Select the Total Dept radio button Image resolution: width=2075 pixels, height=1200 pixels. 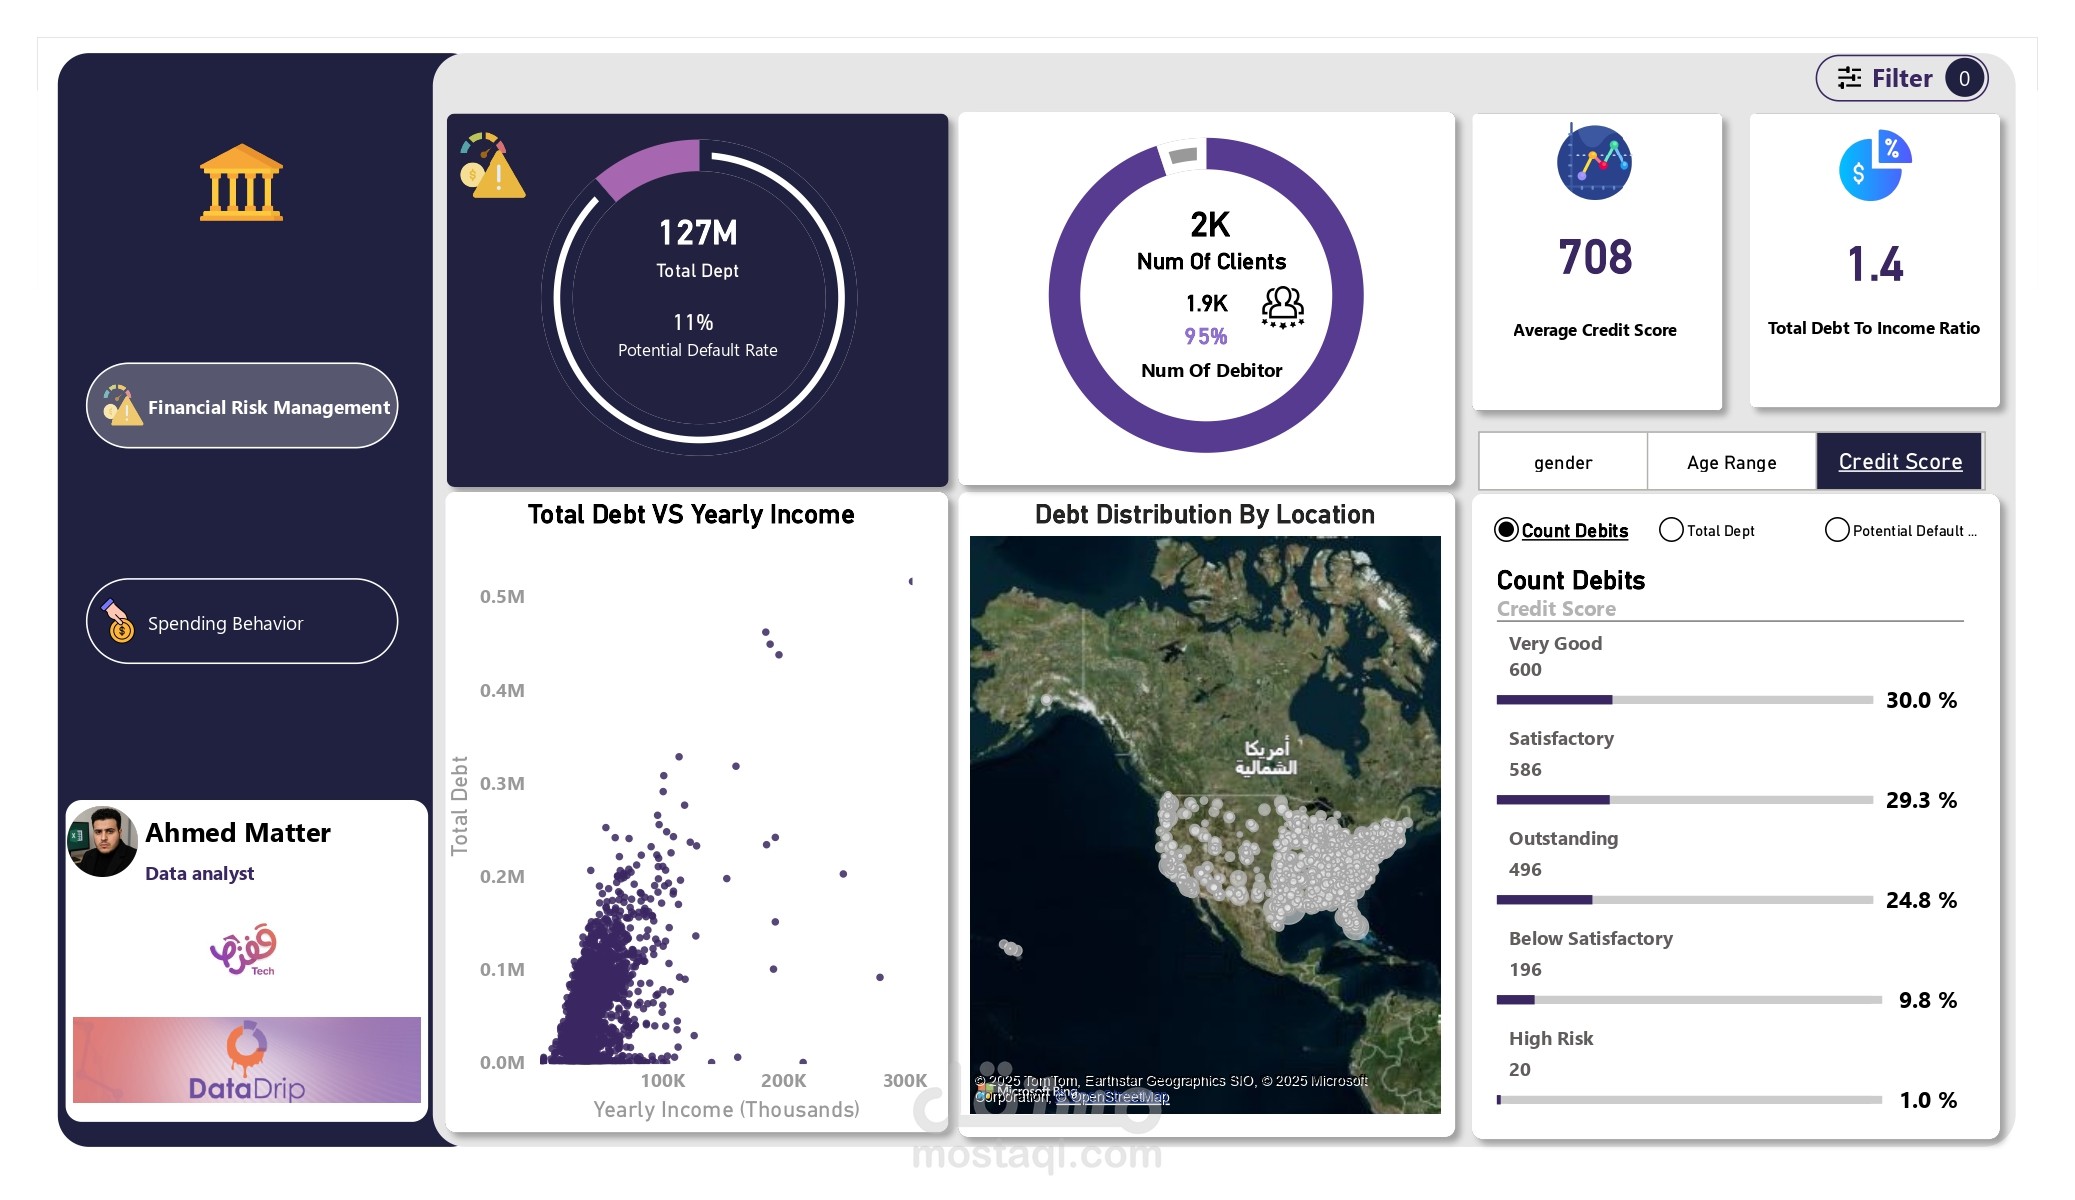coord(1670,530)
